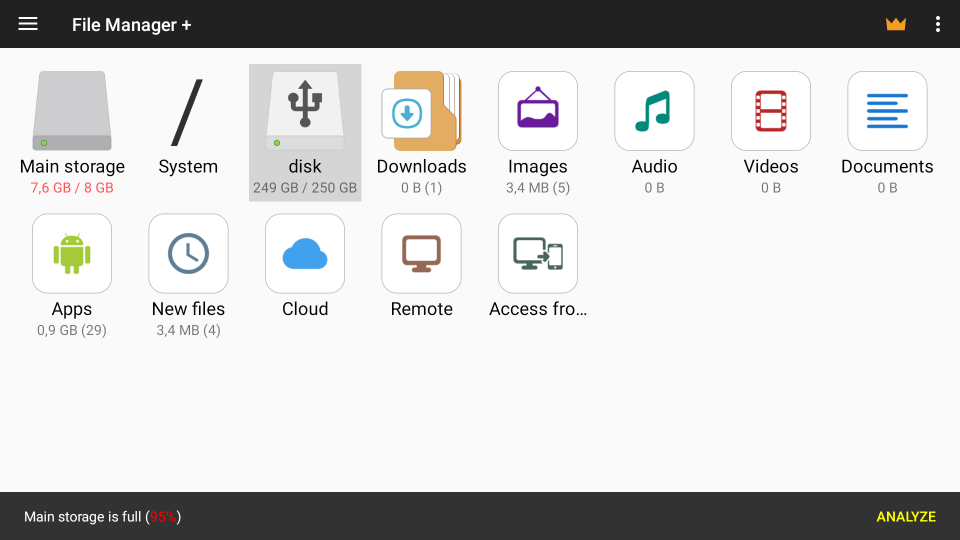
Task: Click the File Manager + title
Action: point(131,25)
